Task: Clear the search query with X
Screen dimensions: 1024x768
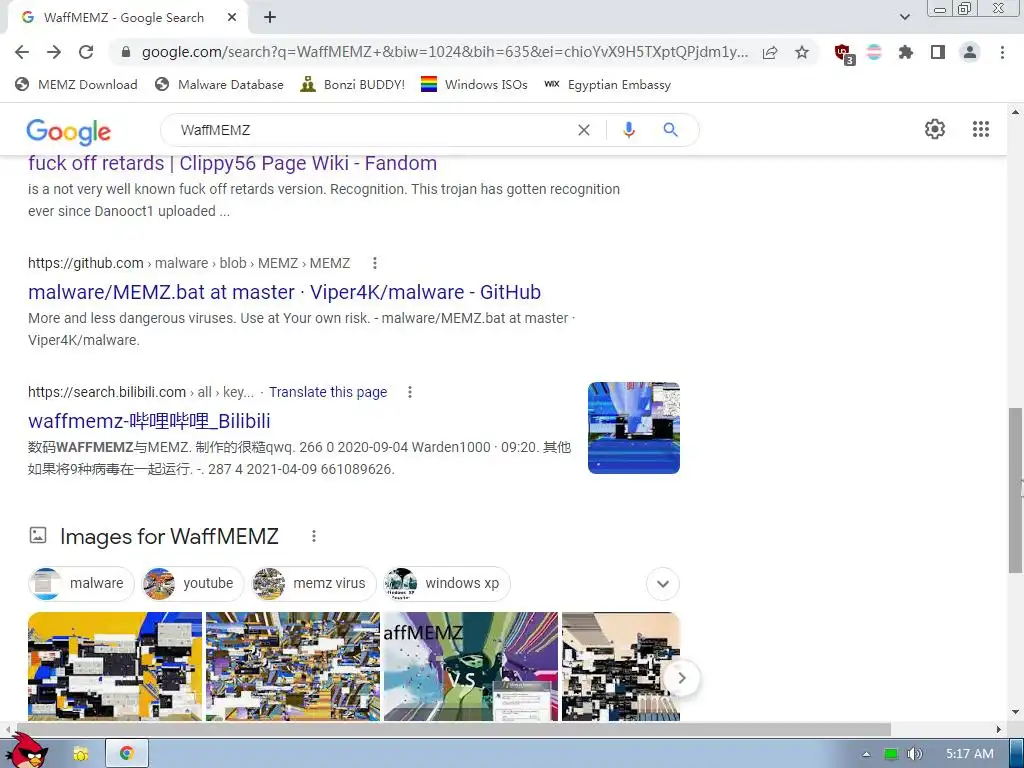Action: [584, 130]
